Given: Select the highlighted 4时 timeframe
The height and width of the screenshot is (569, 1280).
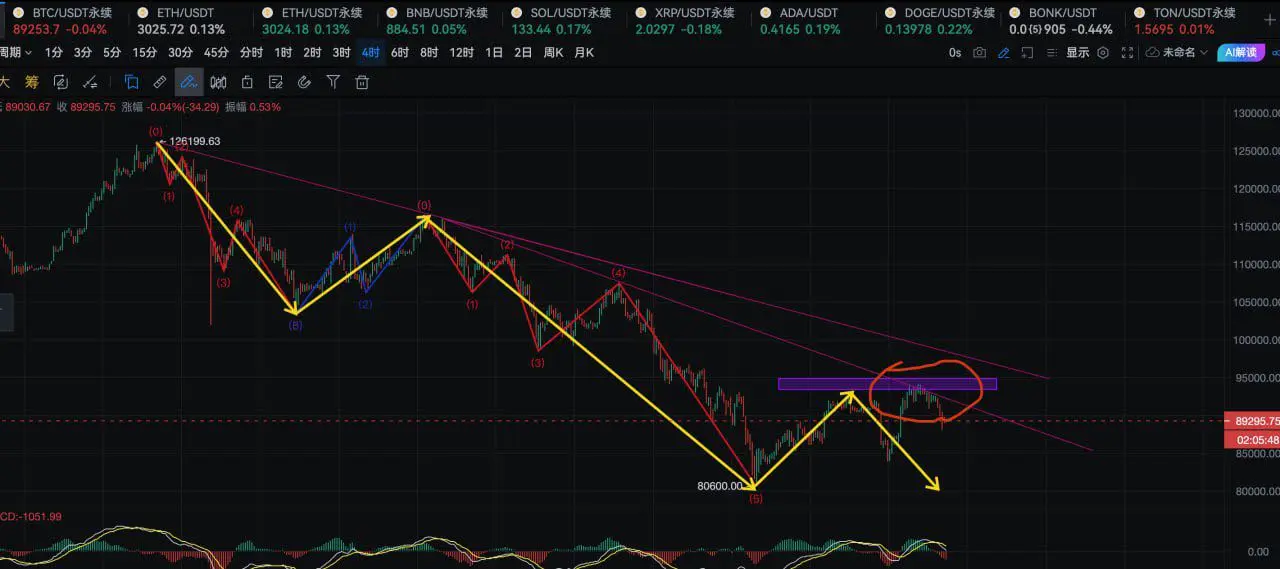Looking at the screenshot, I should pos(371,52).
